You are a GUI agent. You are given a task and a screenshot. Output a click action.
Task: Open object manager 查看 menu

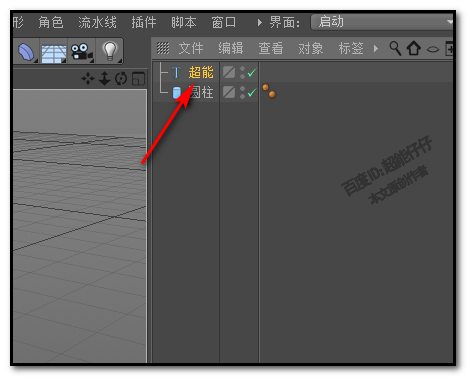click(271, 49)
